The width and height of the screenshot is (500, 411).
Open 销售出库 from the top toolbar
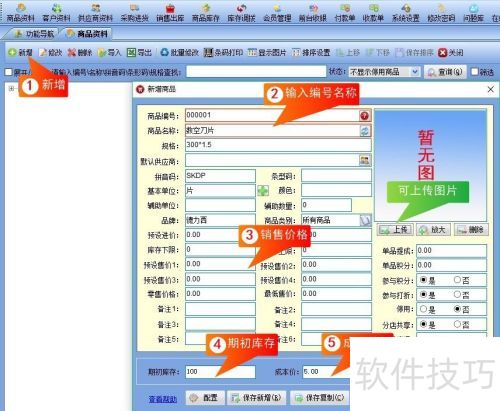[170, 12]
